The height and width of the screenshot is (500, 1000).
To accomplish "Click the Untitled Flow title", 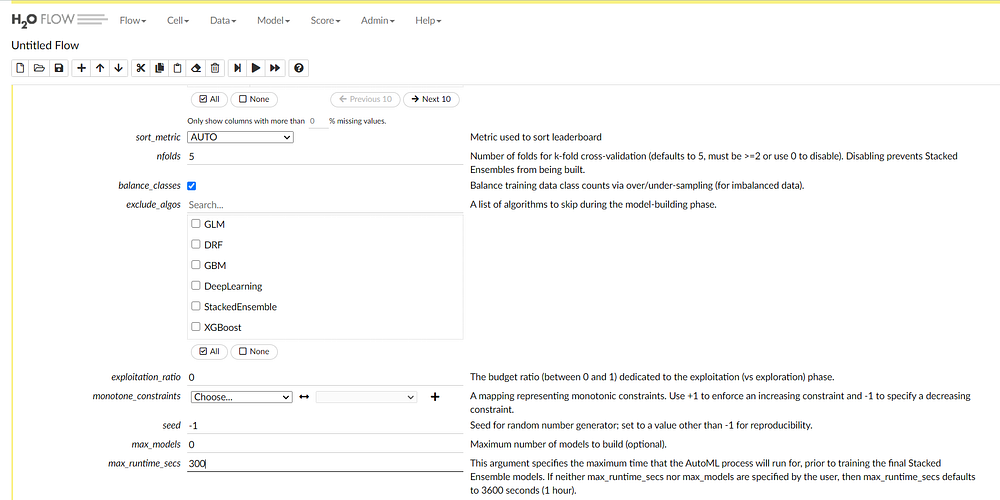I will pyautogui.click(x=45, y=45).
